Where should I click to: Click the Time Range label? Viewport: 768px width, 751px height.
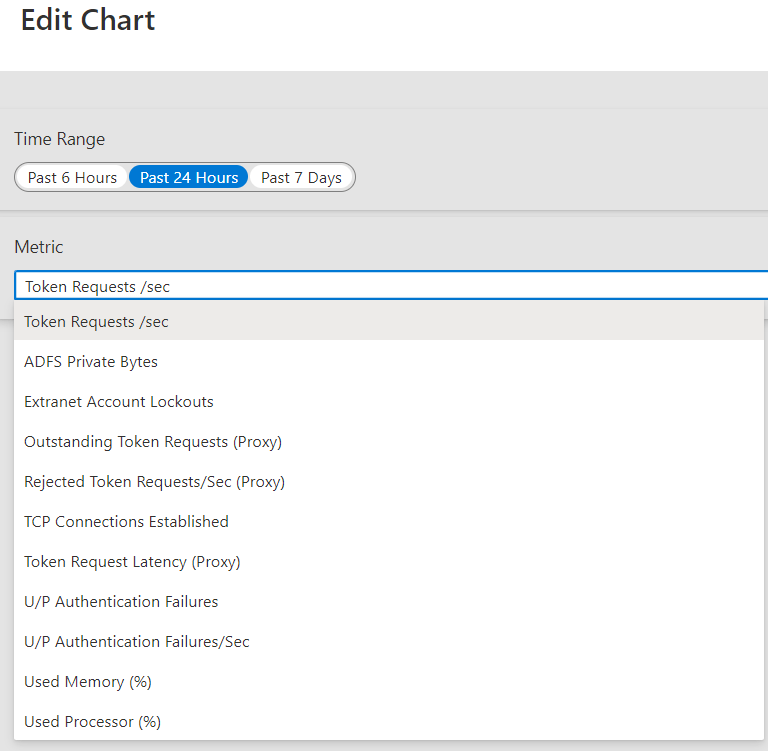[x=59, y=139]
